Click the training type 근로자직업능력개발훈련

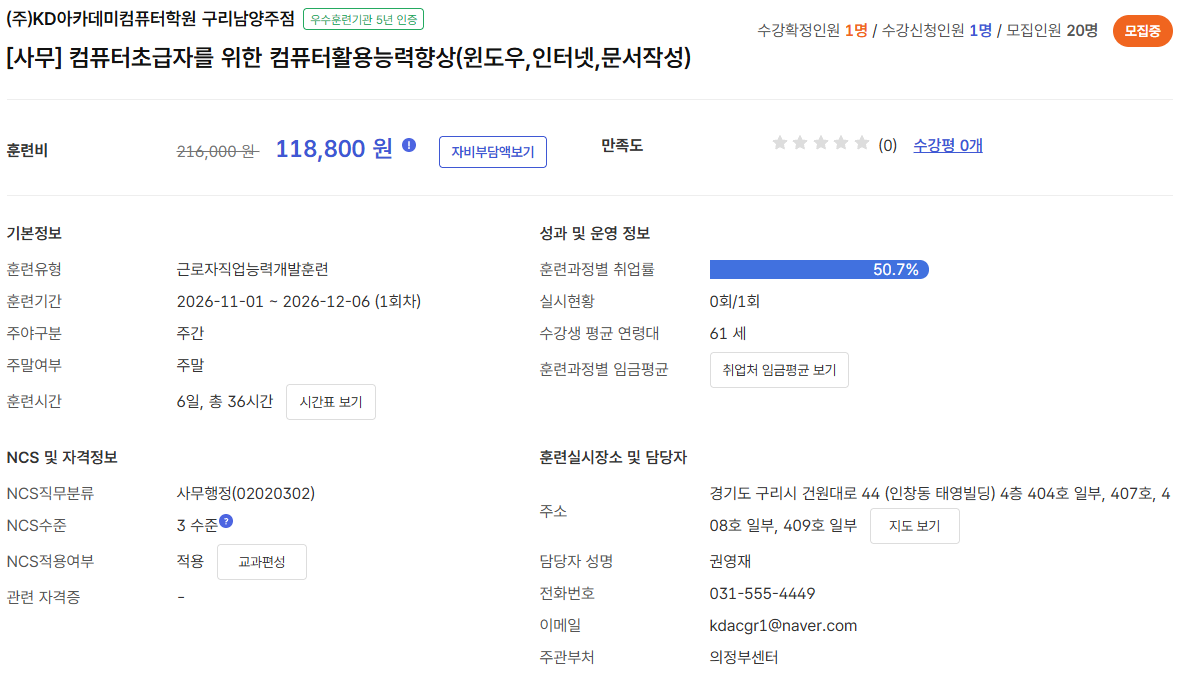[x=252, y=270]
